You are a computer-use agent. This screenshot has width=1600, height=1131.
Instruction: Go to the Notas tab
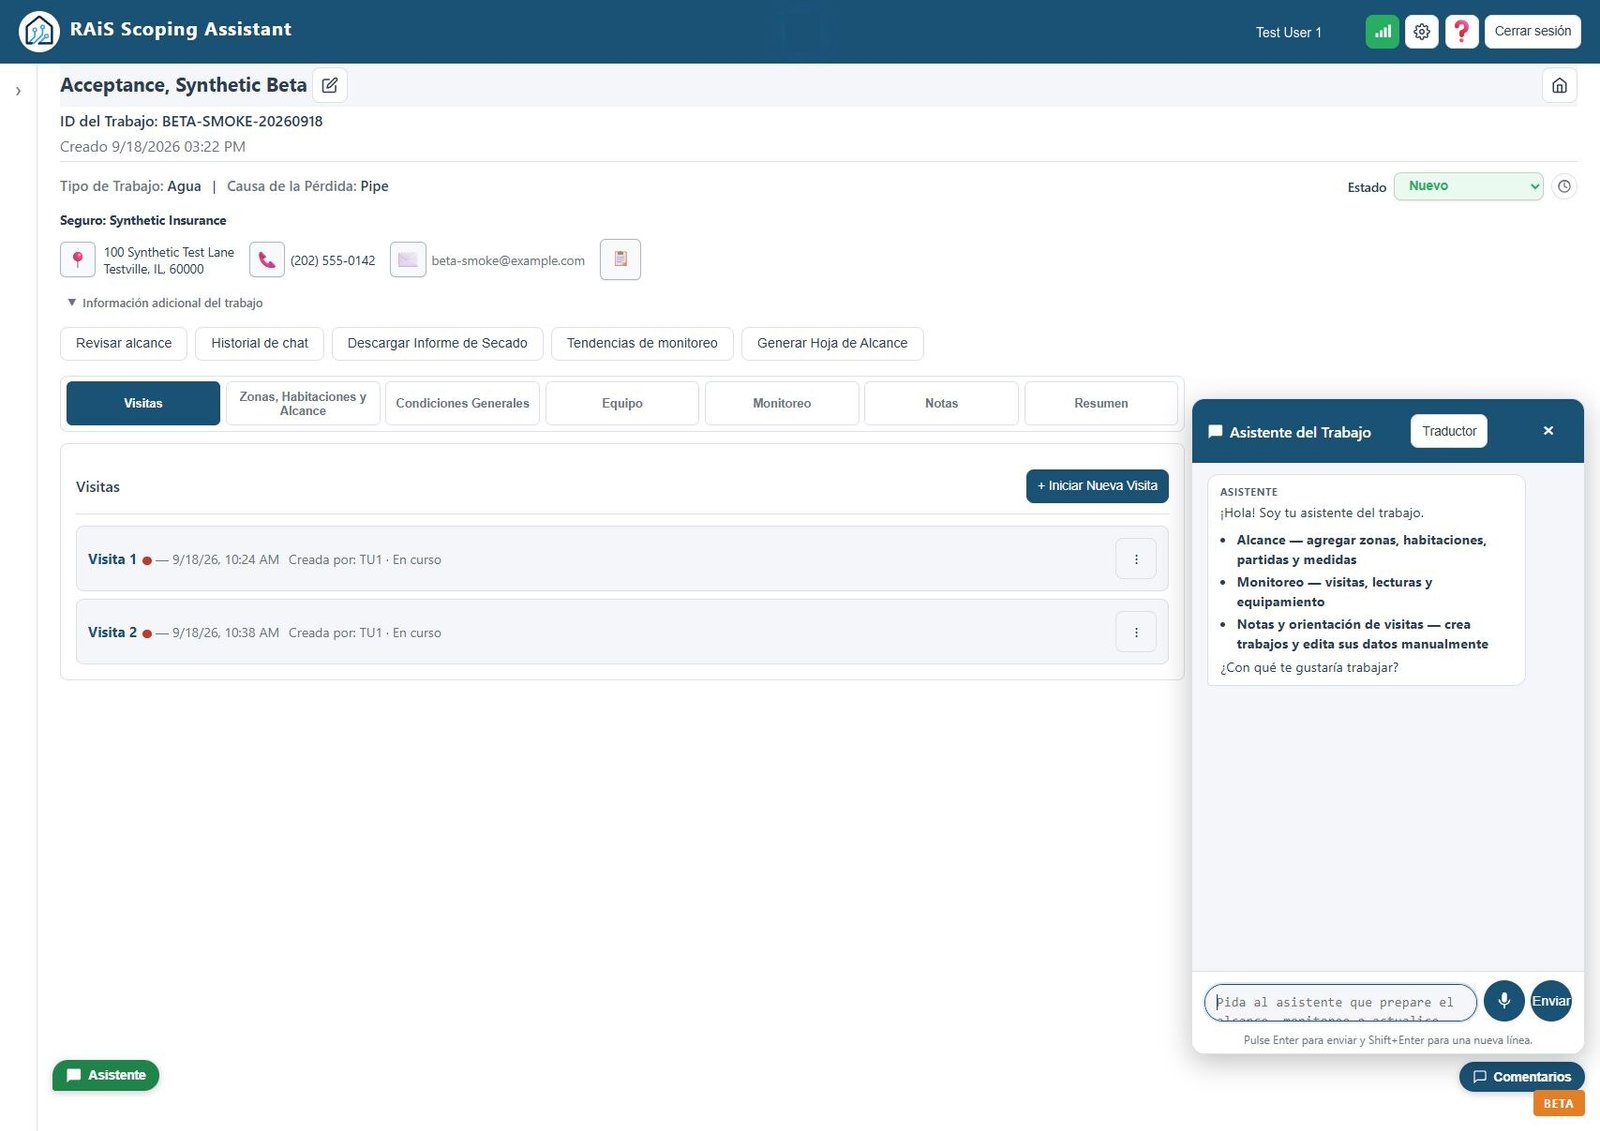pyautogui.click(x=941, y=403)
